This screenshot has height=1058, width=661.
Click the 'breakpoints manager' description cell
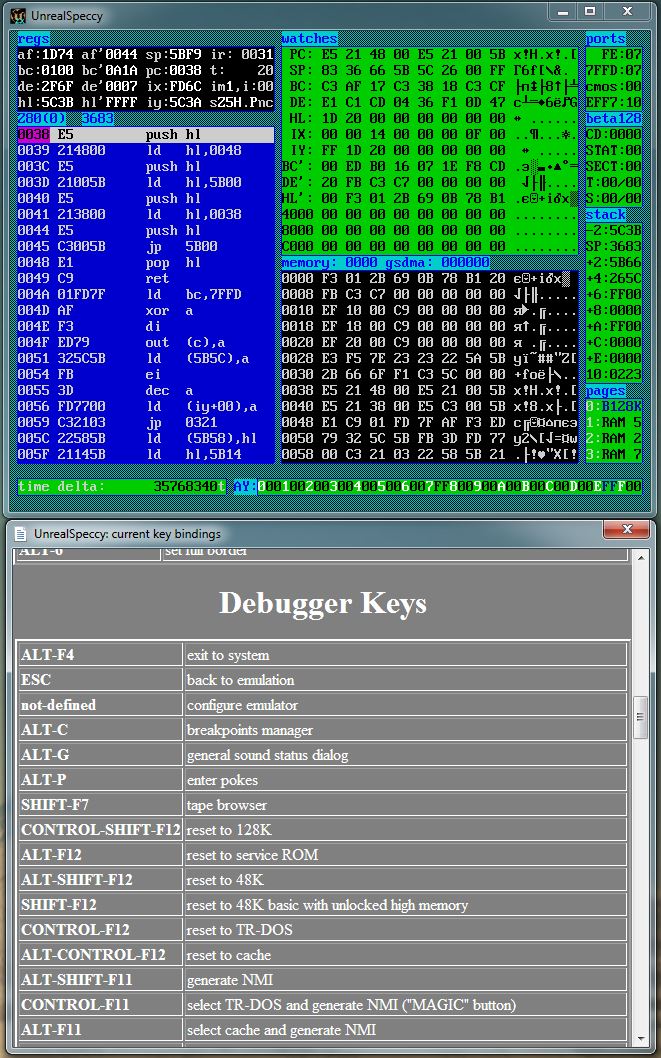405,730
